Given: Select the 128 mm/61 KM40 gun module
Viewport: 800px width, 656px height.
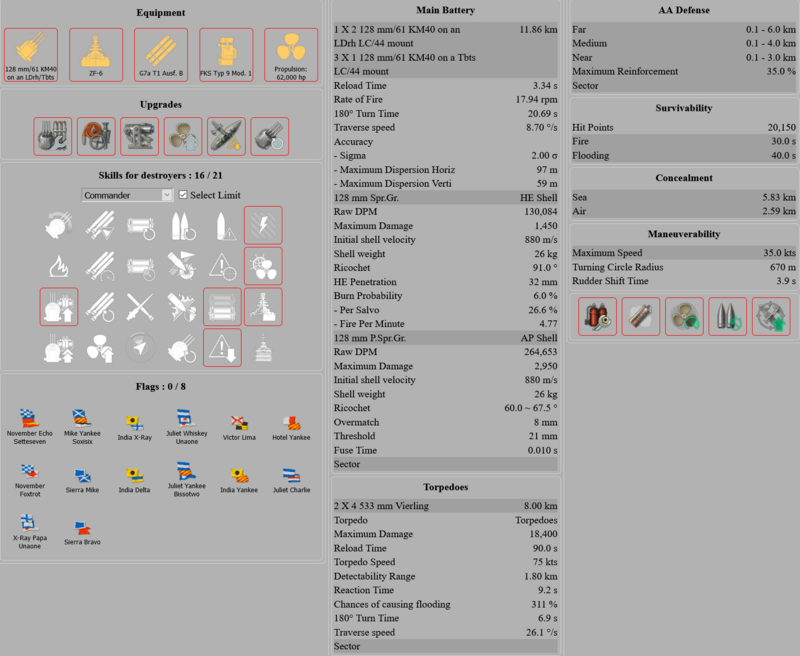Looking at the screenshot, I should click(33, 48).
